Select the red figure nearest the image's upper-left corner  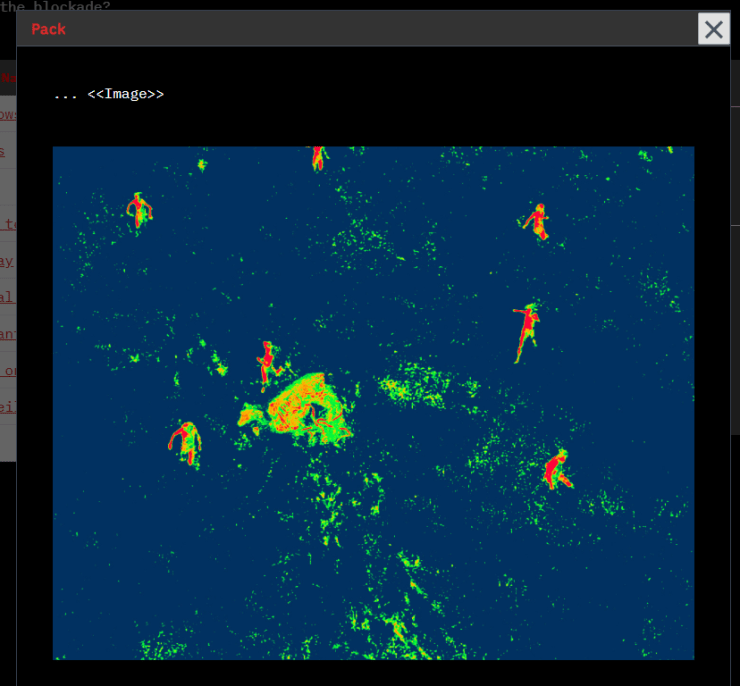coord(139,209)
